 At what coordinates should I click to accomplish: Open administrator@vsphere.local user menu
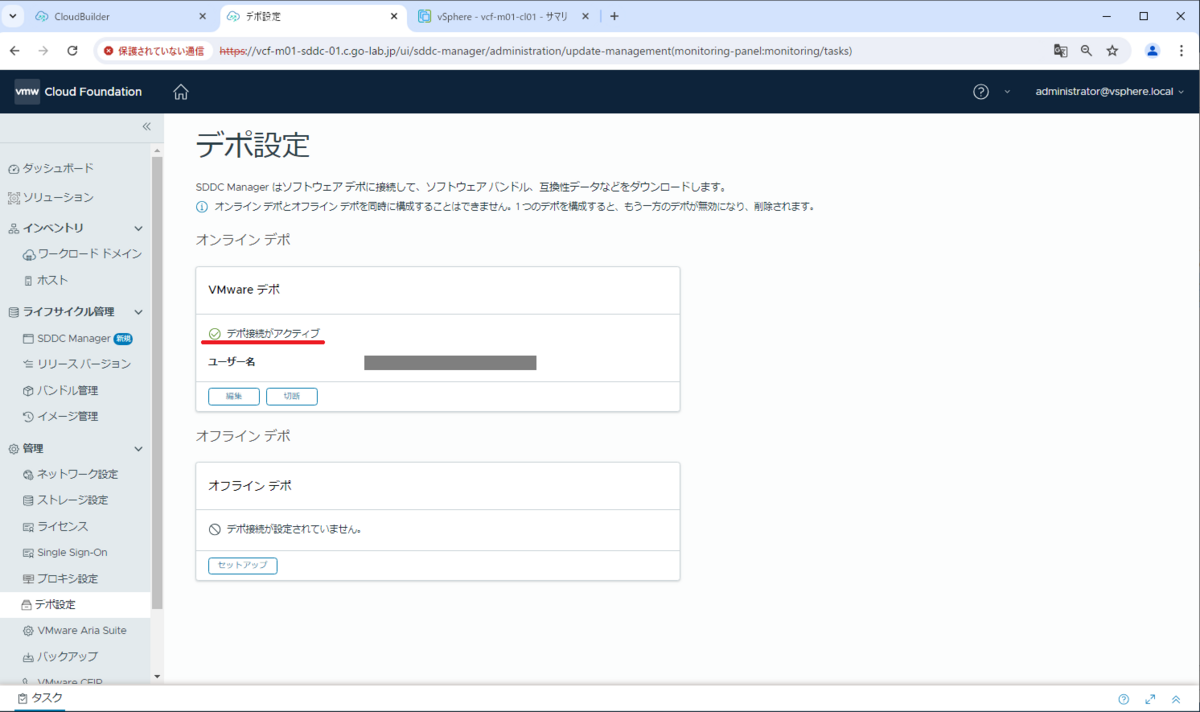coord(1109,92)
